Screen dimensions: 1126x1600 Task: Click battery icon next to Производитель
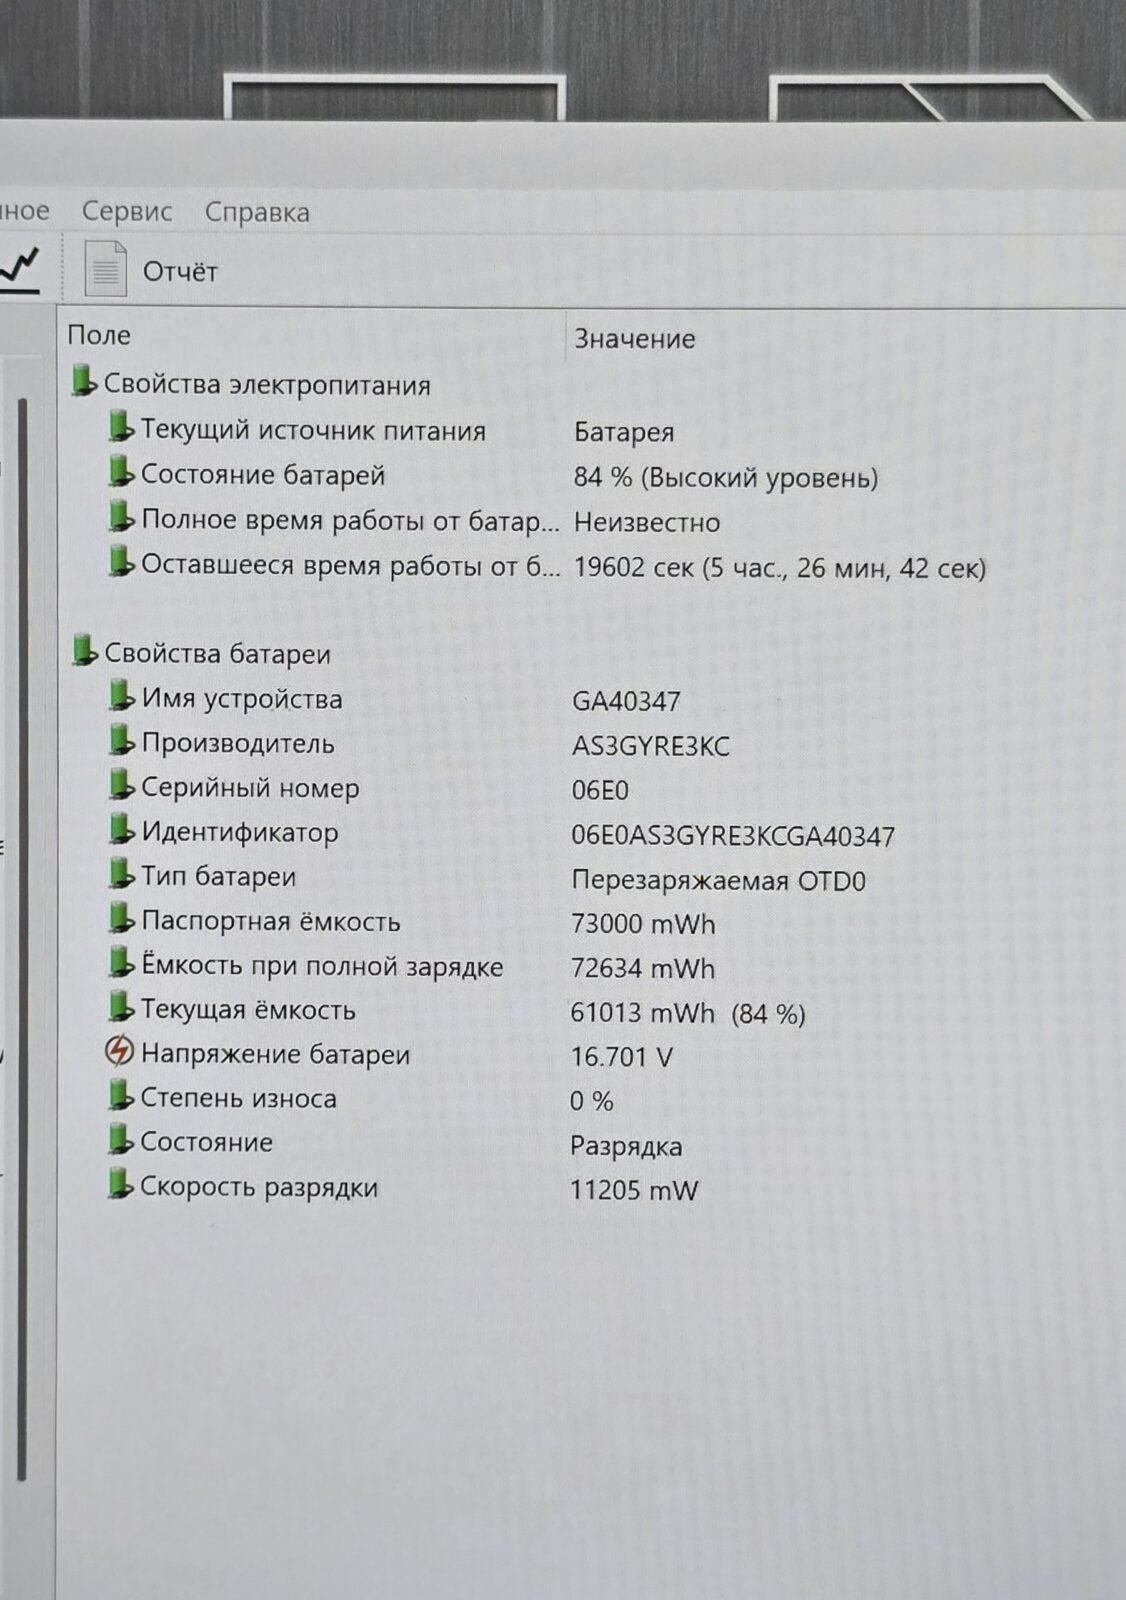[121, 741]
